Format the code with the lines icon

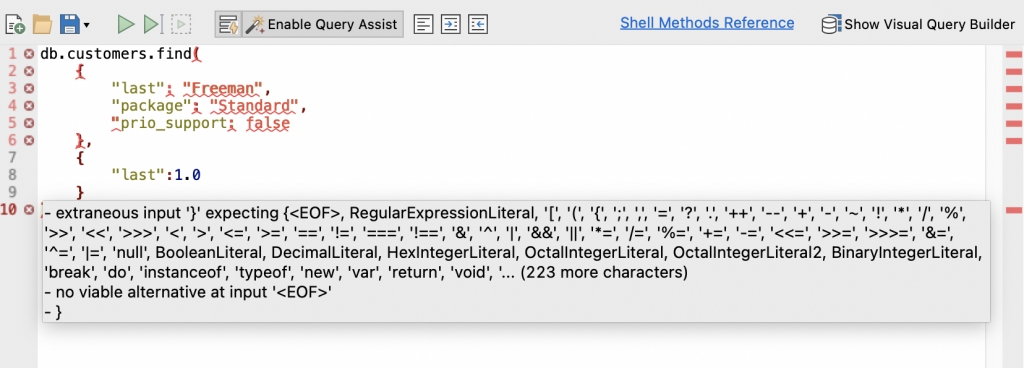coord(424,25)
